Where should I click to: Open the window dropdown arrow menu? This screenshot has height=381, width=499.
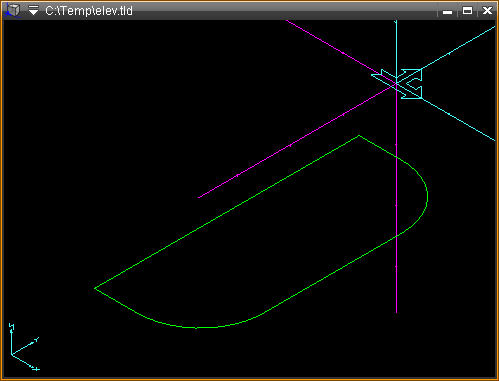point(33,11)
